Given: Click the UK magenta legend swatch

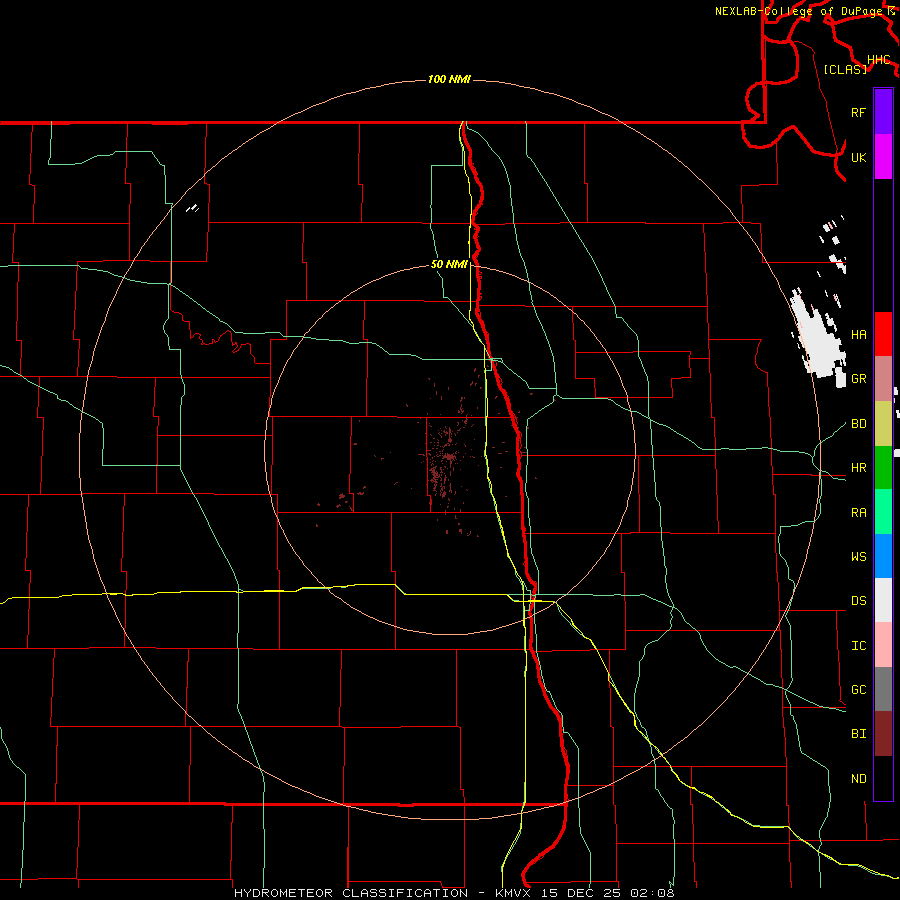Looking at the screenshot, I should pyautogui.click(x=883, y=157).
